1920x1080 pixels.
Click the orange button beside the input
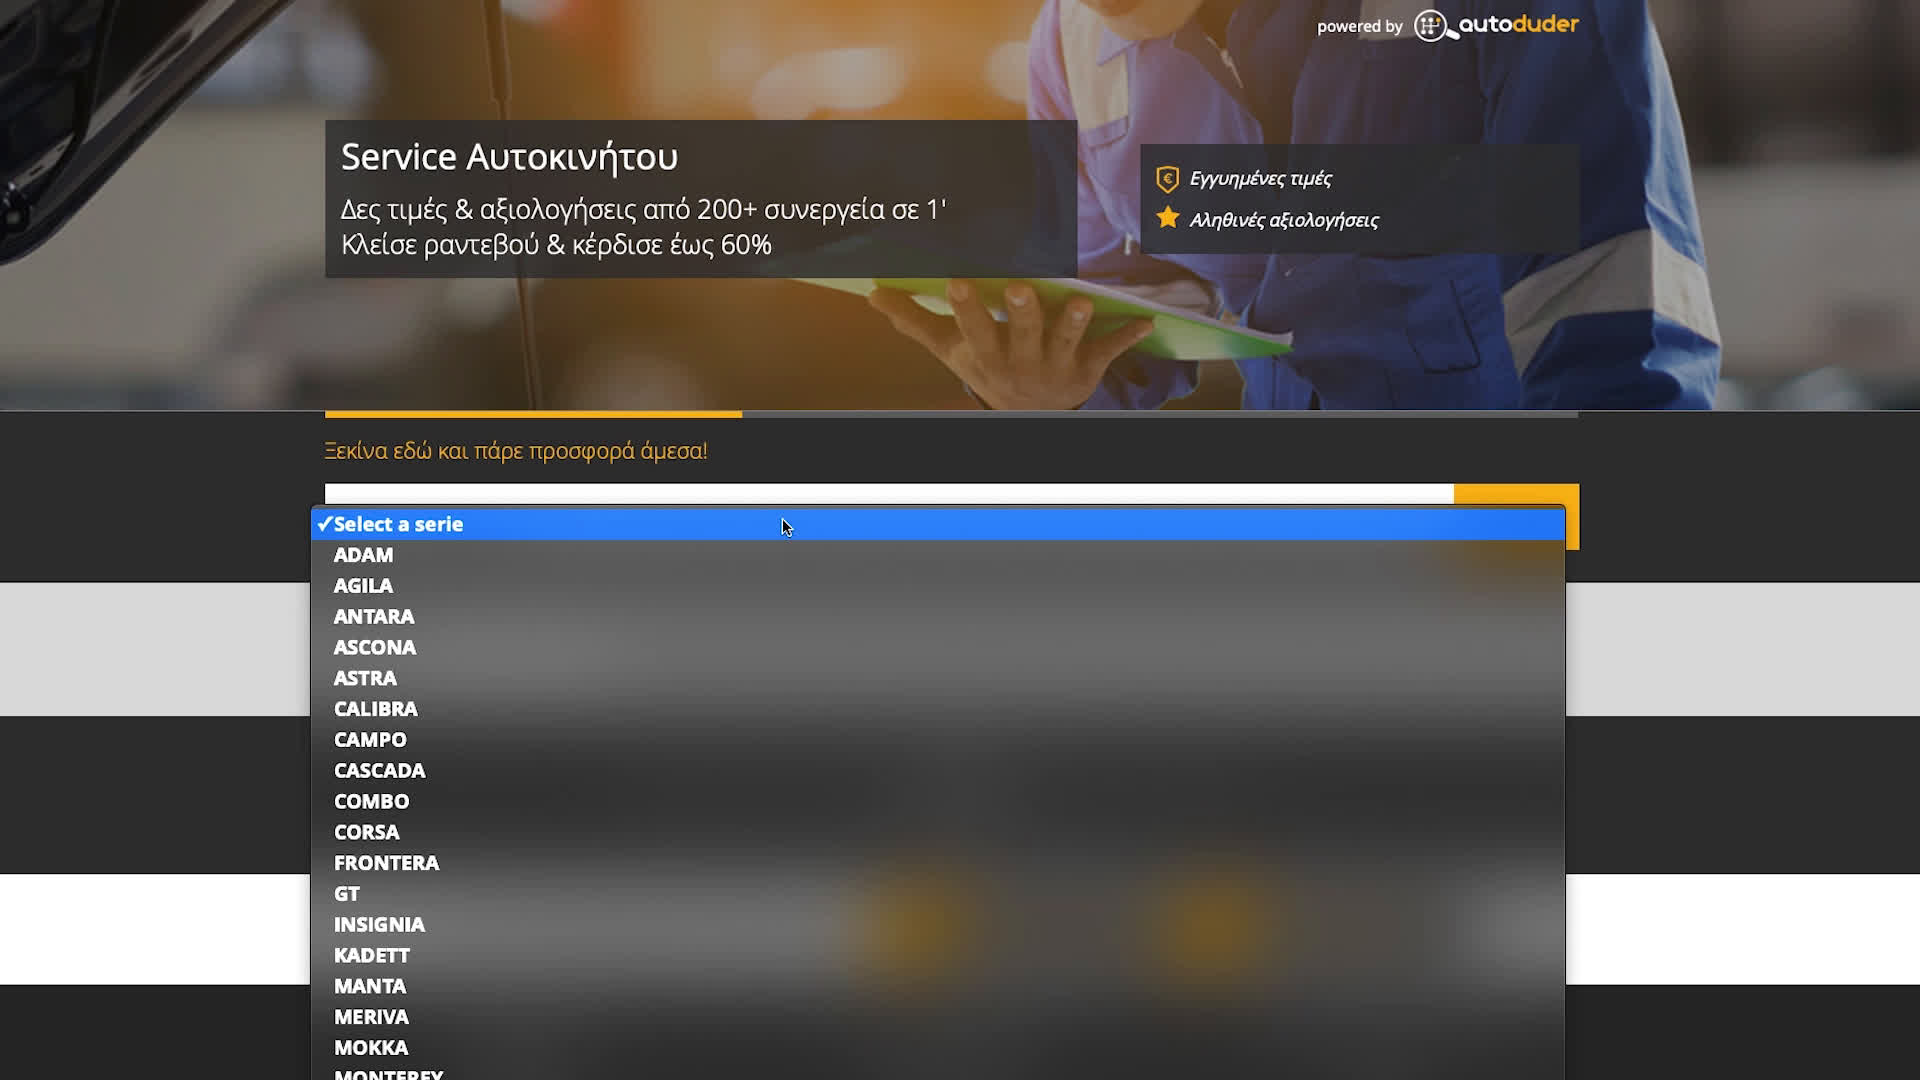(x=1515, y=495)
